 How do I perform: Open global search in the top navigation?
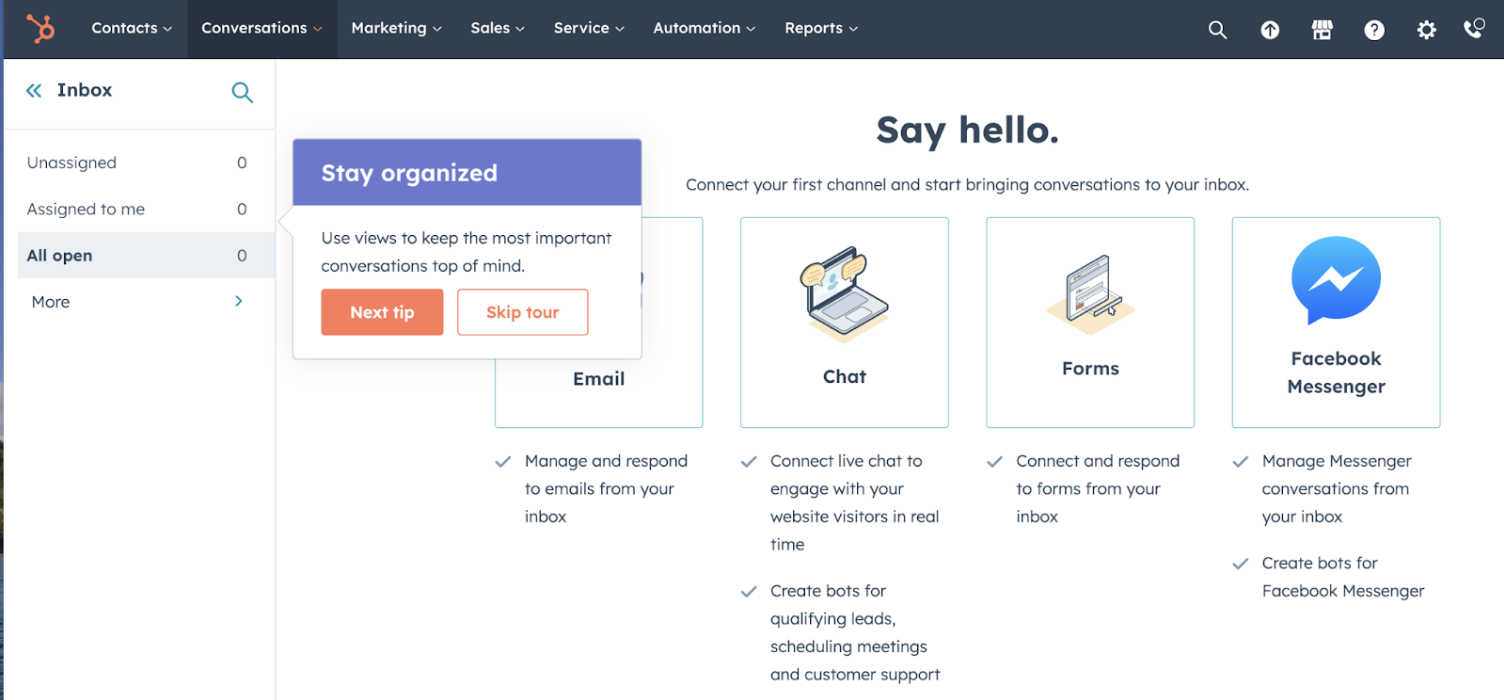coord(1217,29)
